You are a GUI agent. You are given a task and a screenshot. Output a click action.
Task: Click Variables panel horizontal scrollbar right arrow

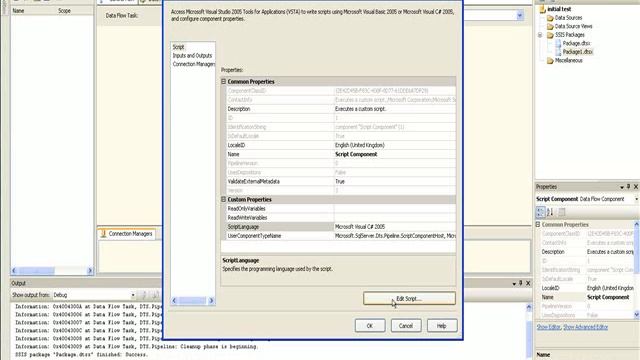[90, 271]
